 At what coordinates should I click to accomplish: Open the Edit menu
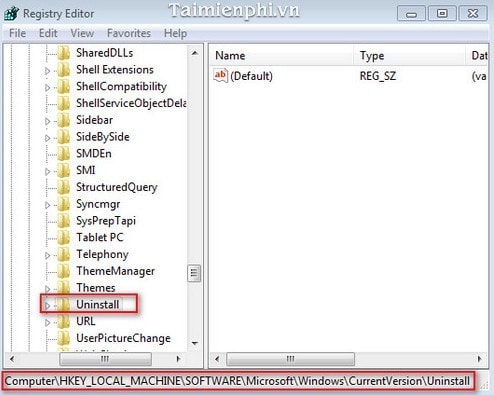(x=48, y=33)
